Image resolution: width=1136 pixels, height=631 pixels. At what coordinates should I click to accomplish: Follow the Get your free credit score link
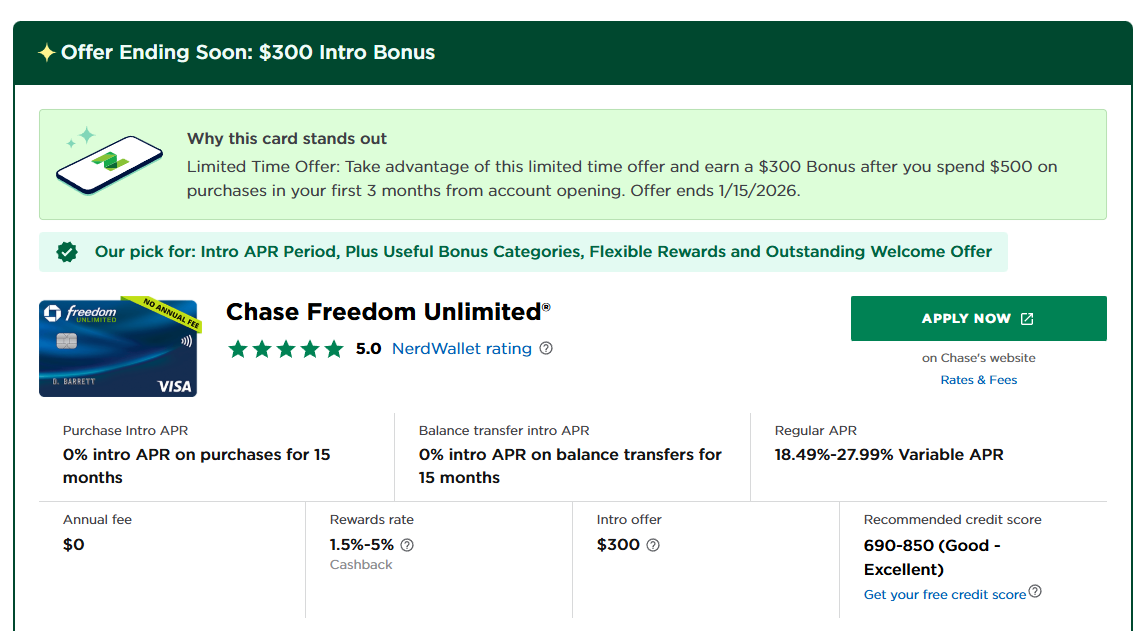tap(945, 594)
